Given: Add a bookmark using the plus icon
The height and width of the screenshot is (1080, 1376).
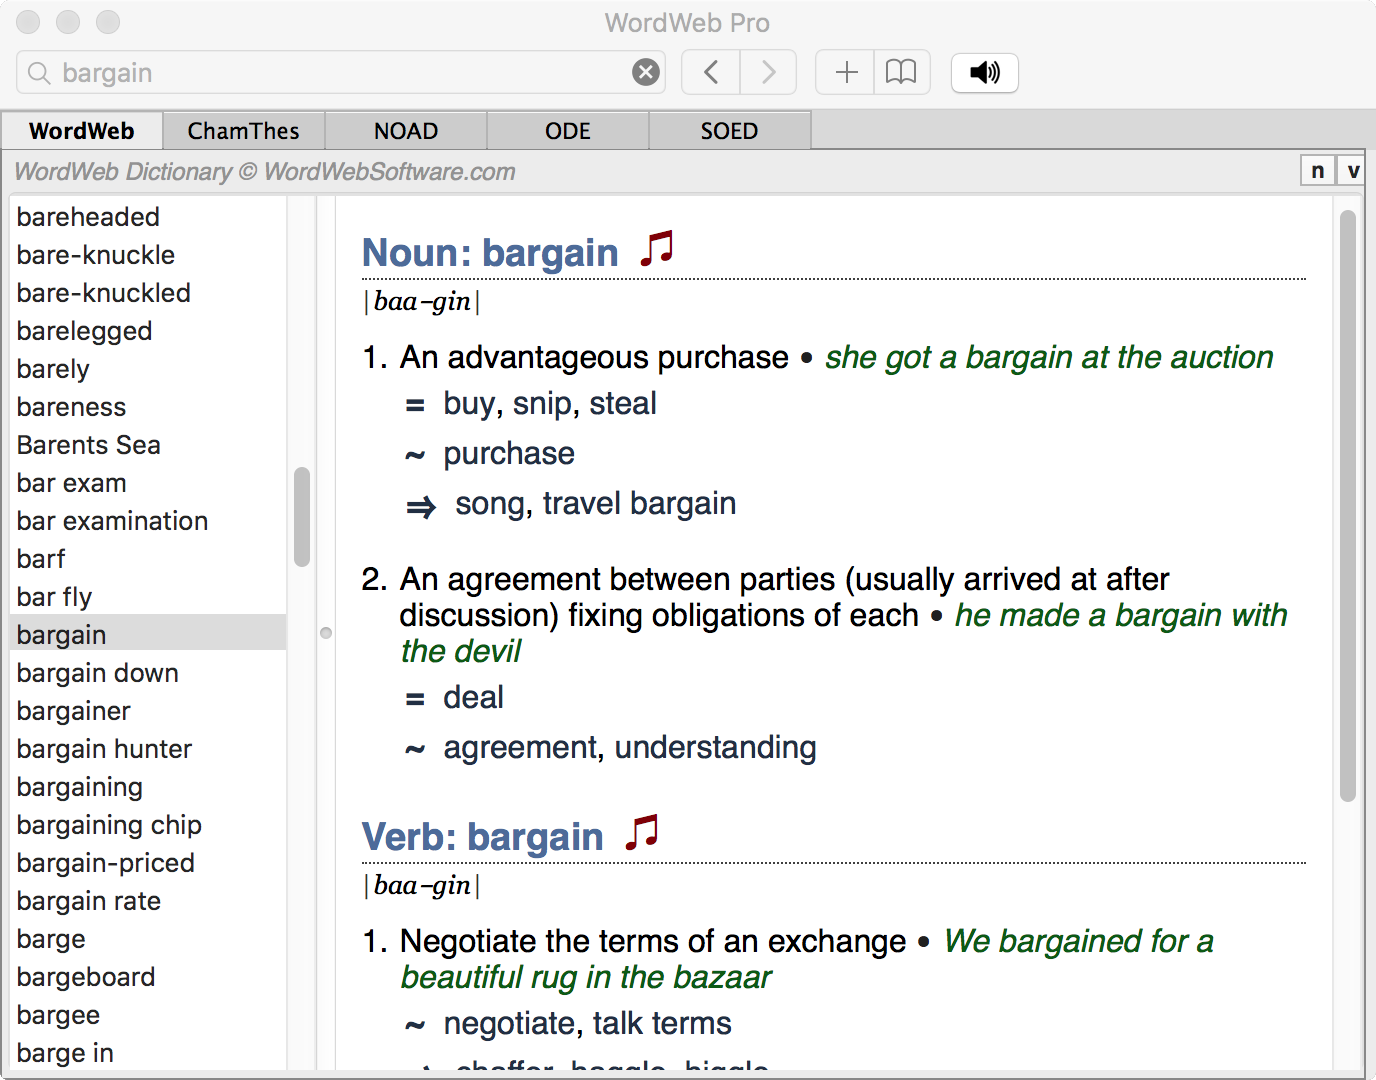Looking at the screenshot, I should point(845,72).
